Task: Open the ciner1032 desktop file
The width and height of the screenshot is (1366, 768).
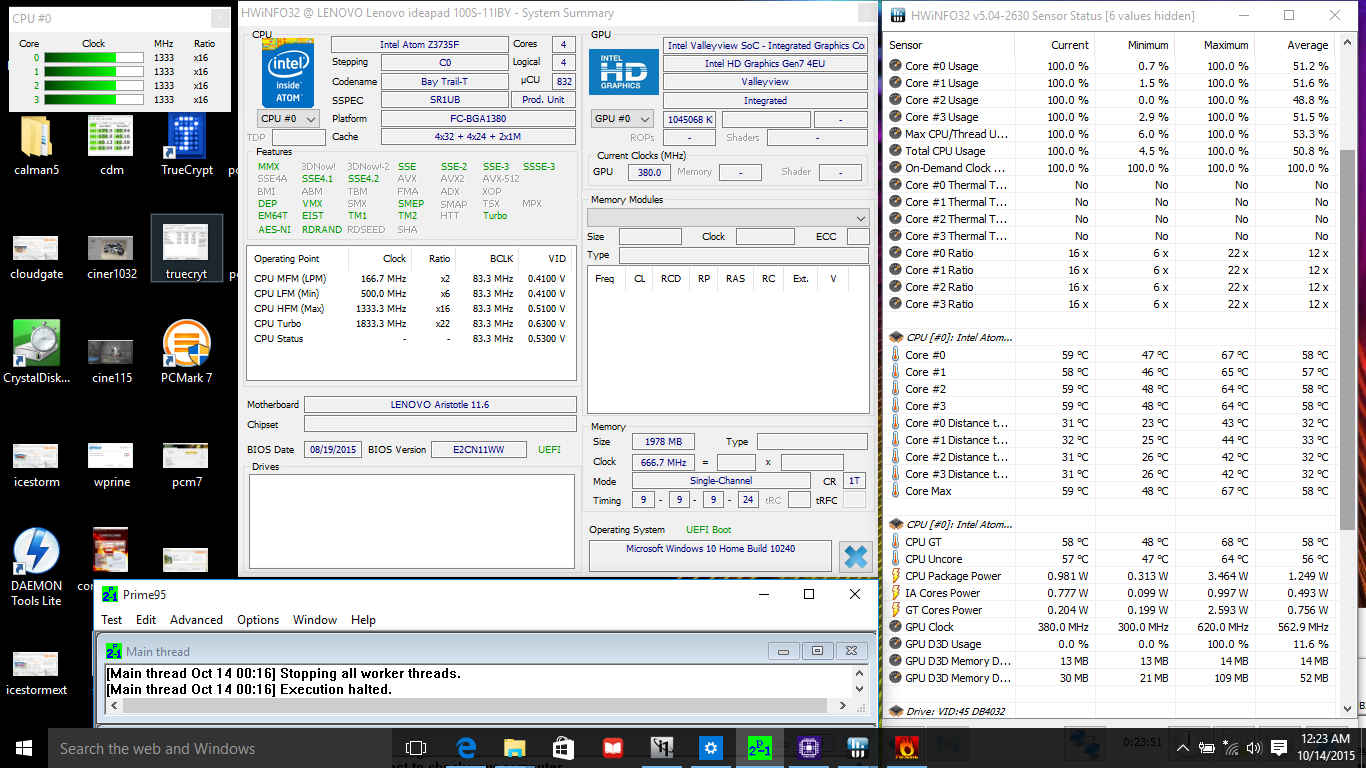Action: pyautogui.click(x=112, y=257)
